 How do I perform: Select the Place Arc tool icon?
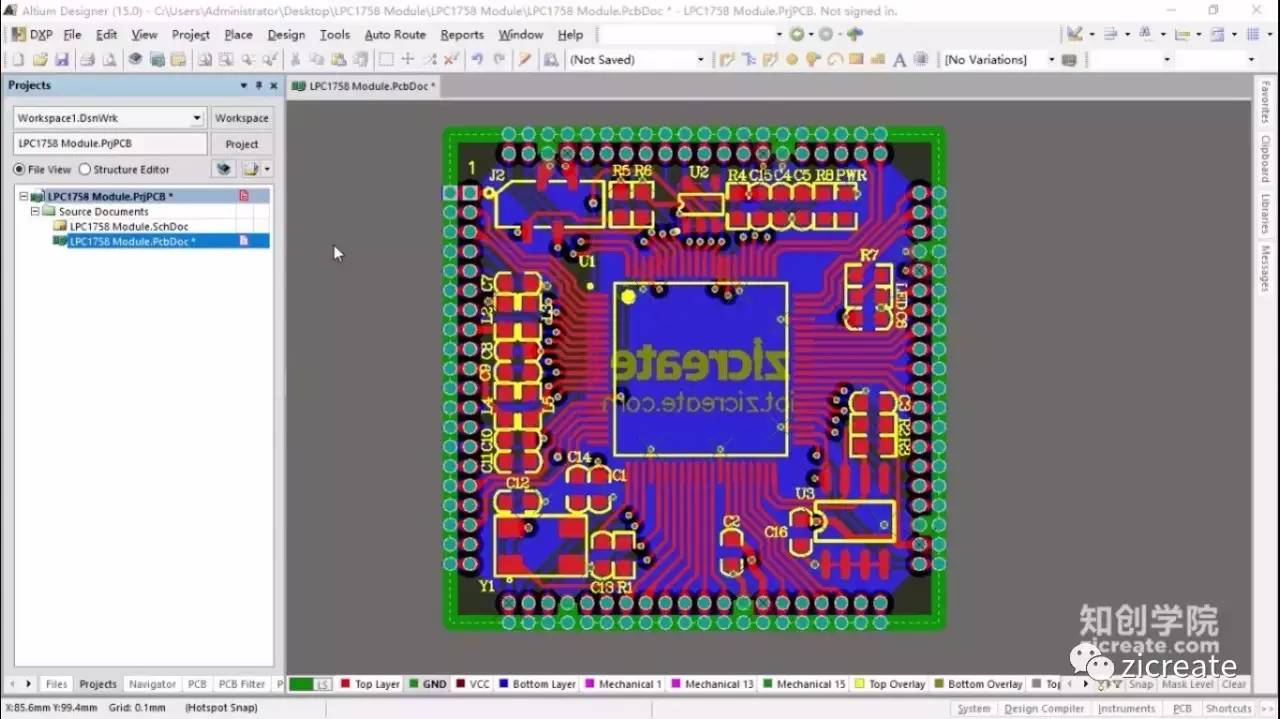(834, 60)
